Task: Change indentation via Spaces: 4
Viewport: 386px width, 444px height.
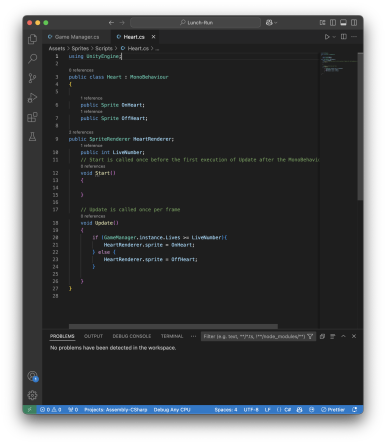Action: coord(226,410)
